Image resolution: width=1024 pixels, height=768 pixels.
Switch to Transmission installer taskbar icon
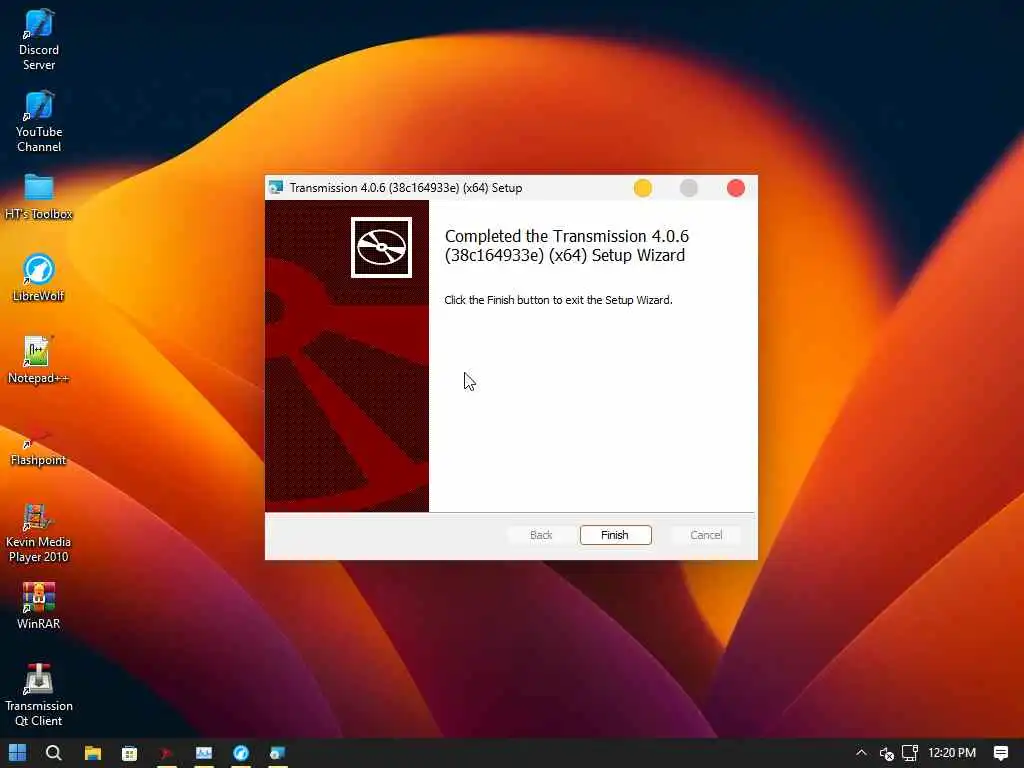tap(278, 753)
